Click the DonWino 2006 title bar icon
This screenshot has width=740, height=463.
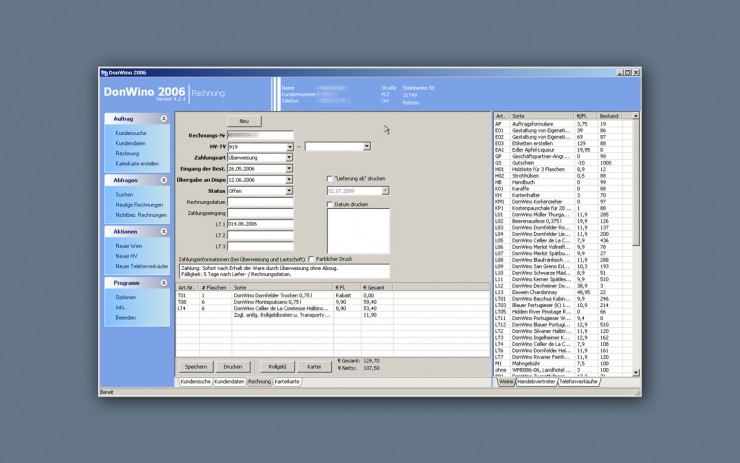pyautogui.click(x=104, y=73)
